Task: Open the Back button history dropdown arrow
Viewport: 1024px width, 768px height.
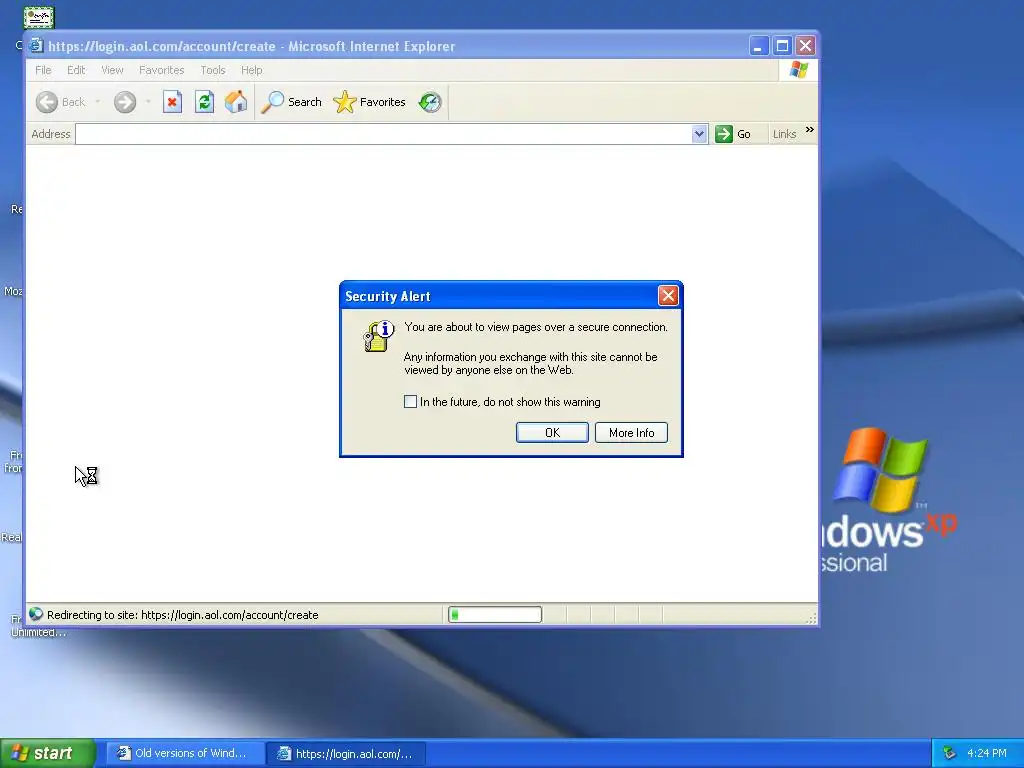Action: coord(98,102)
